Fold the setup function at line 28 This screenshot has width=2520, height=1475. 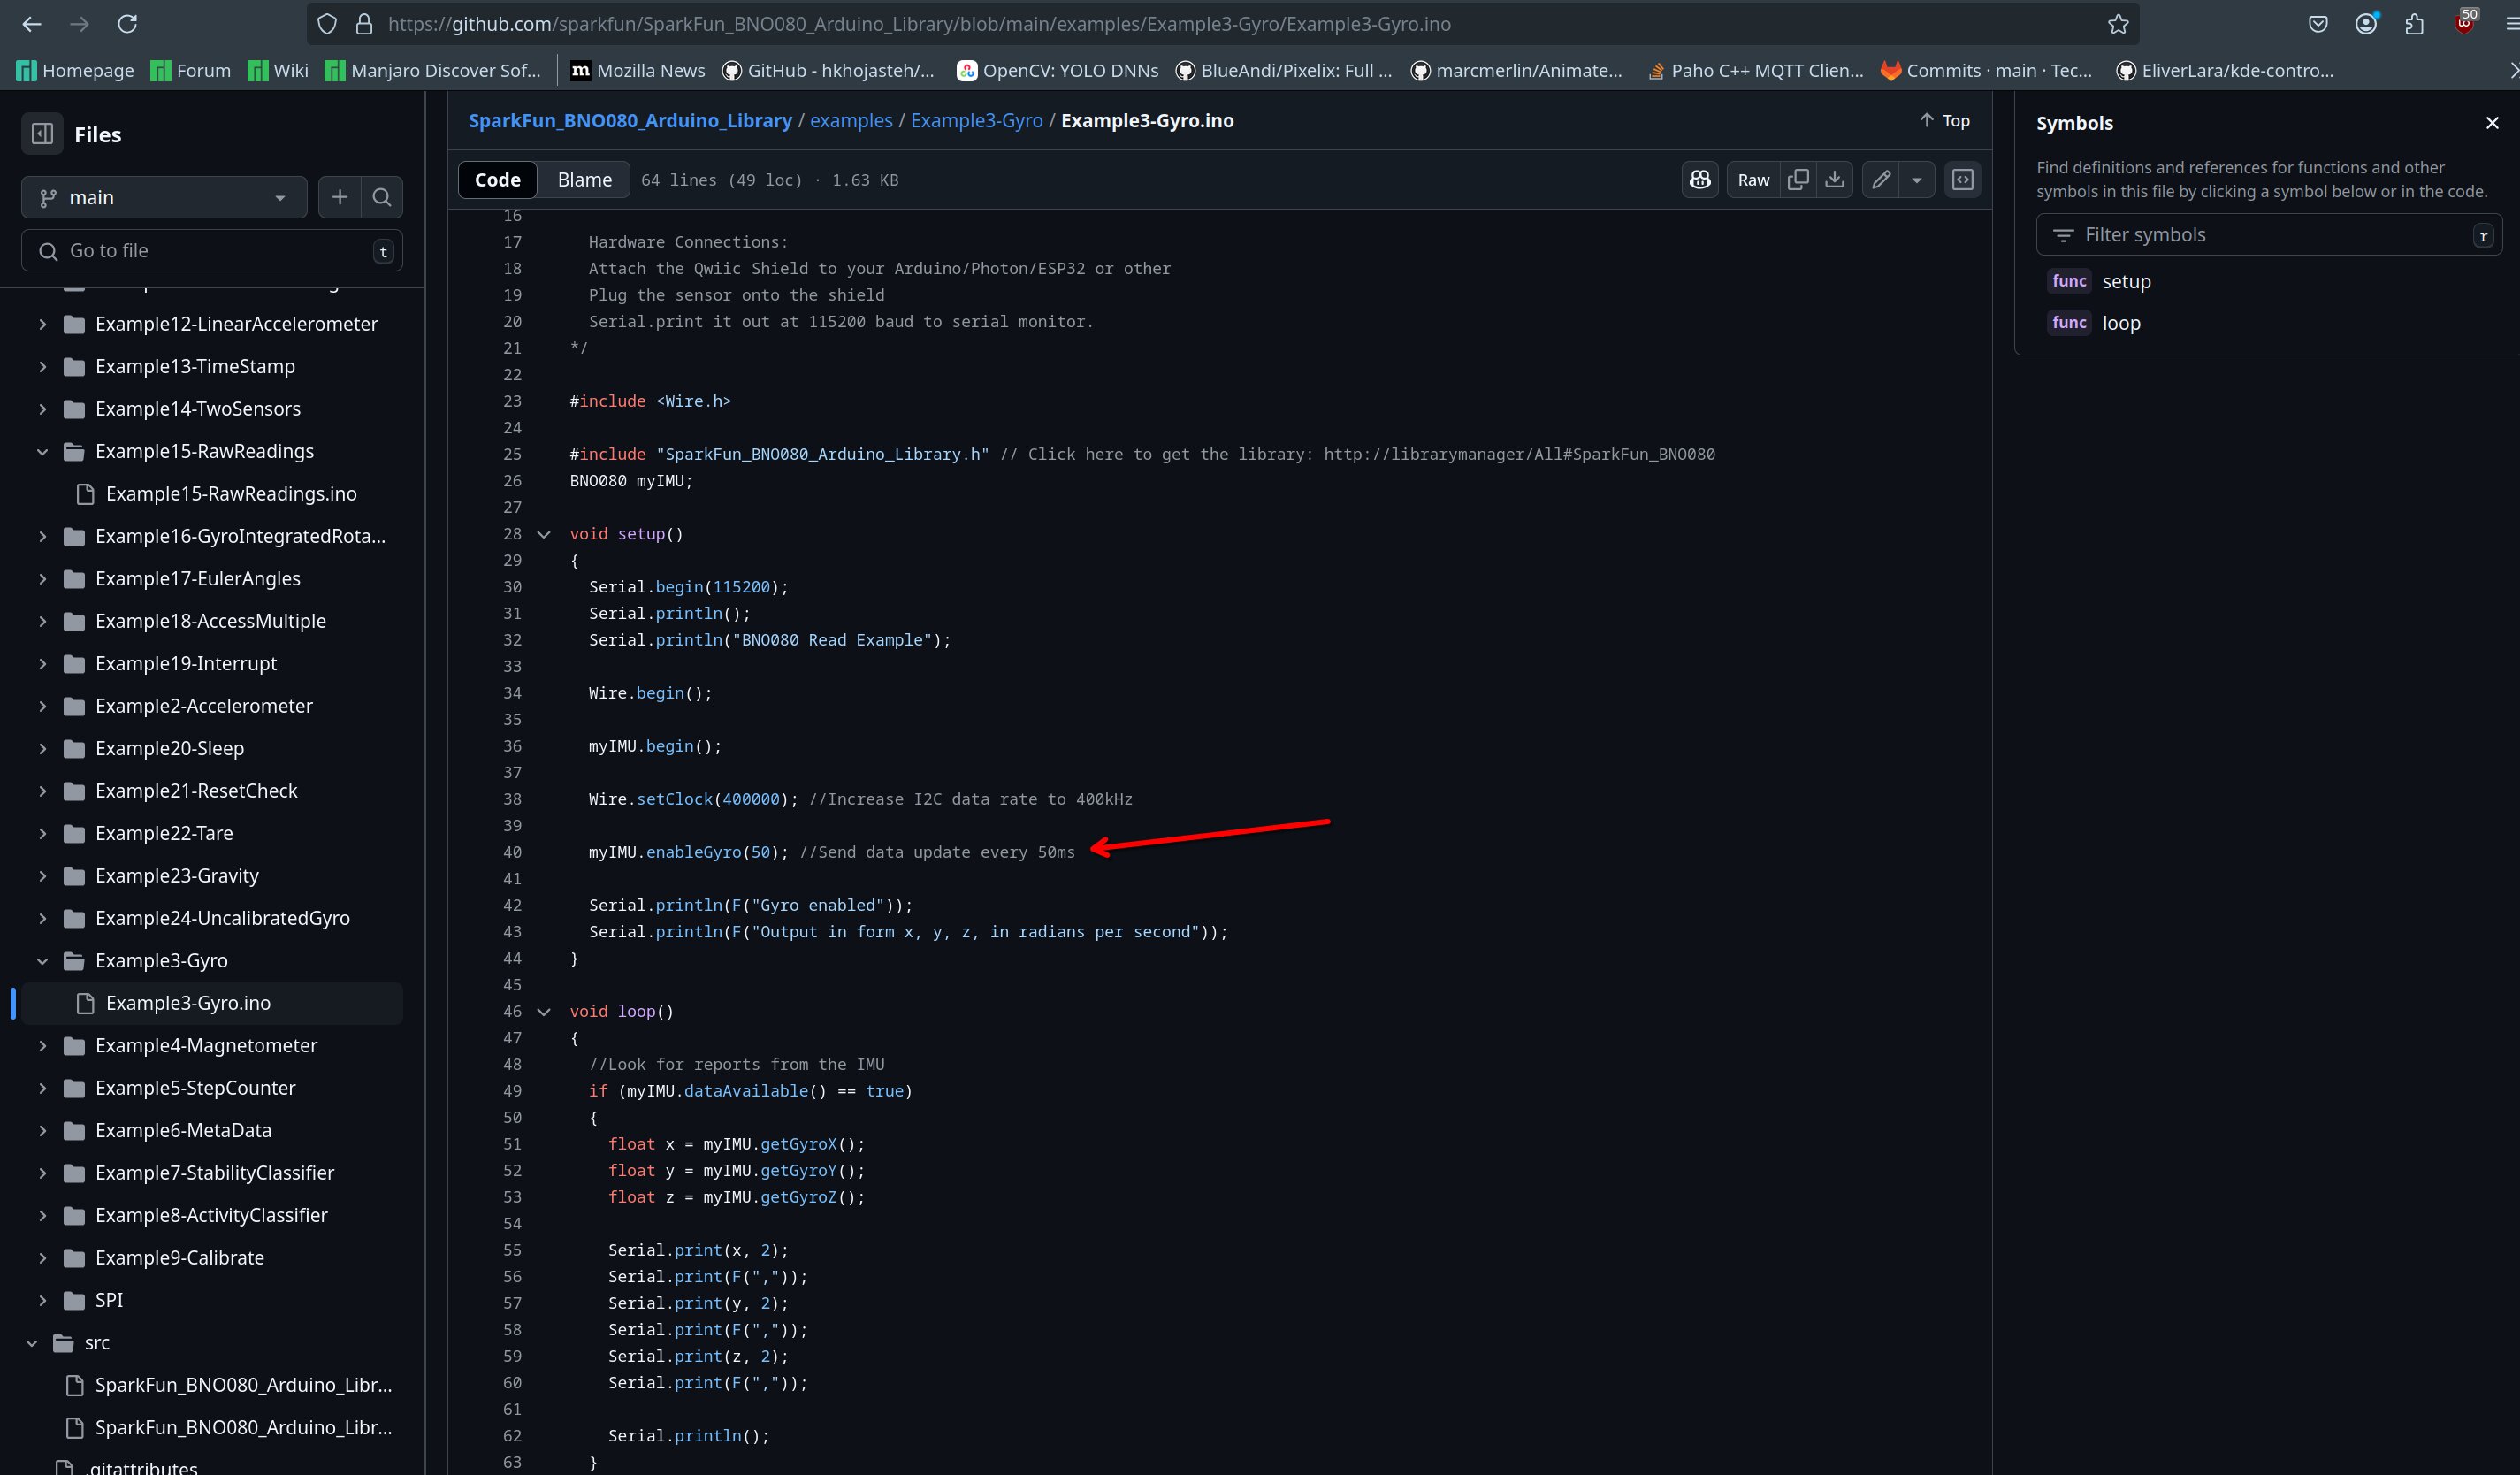coord(544,534)
